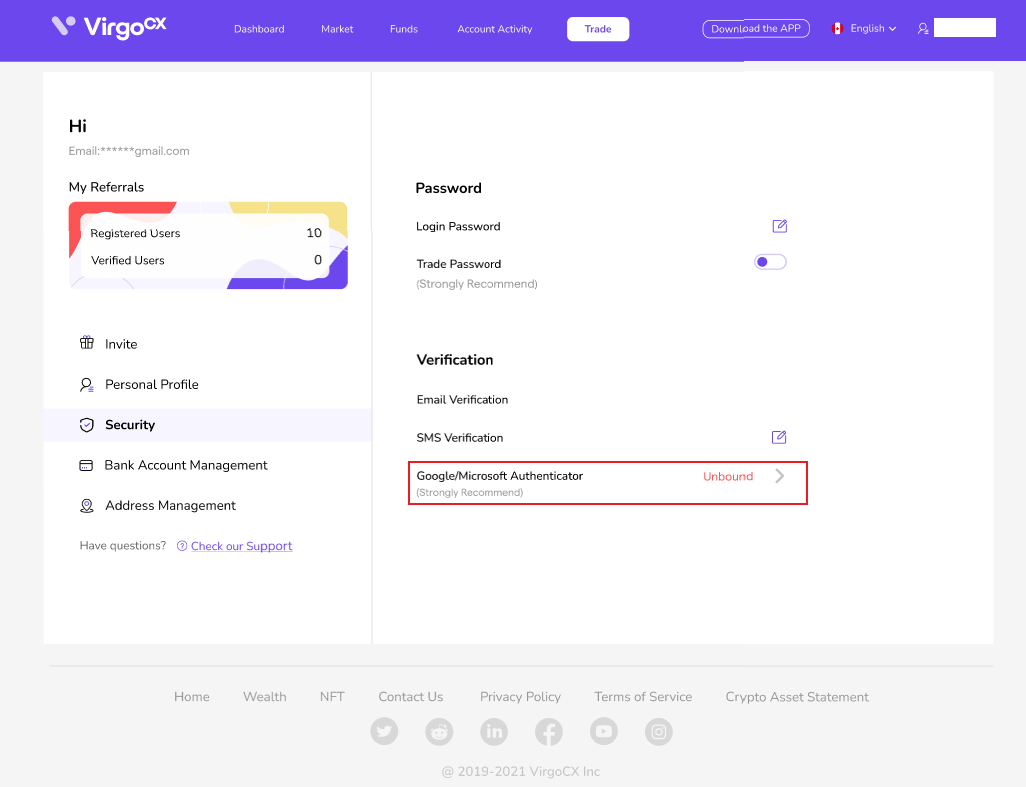Click the user account icon in header

pyautogui.click(x=923, y=29)
